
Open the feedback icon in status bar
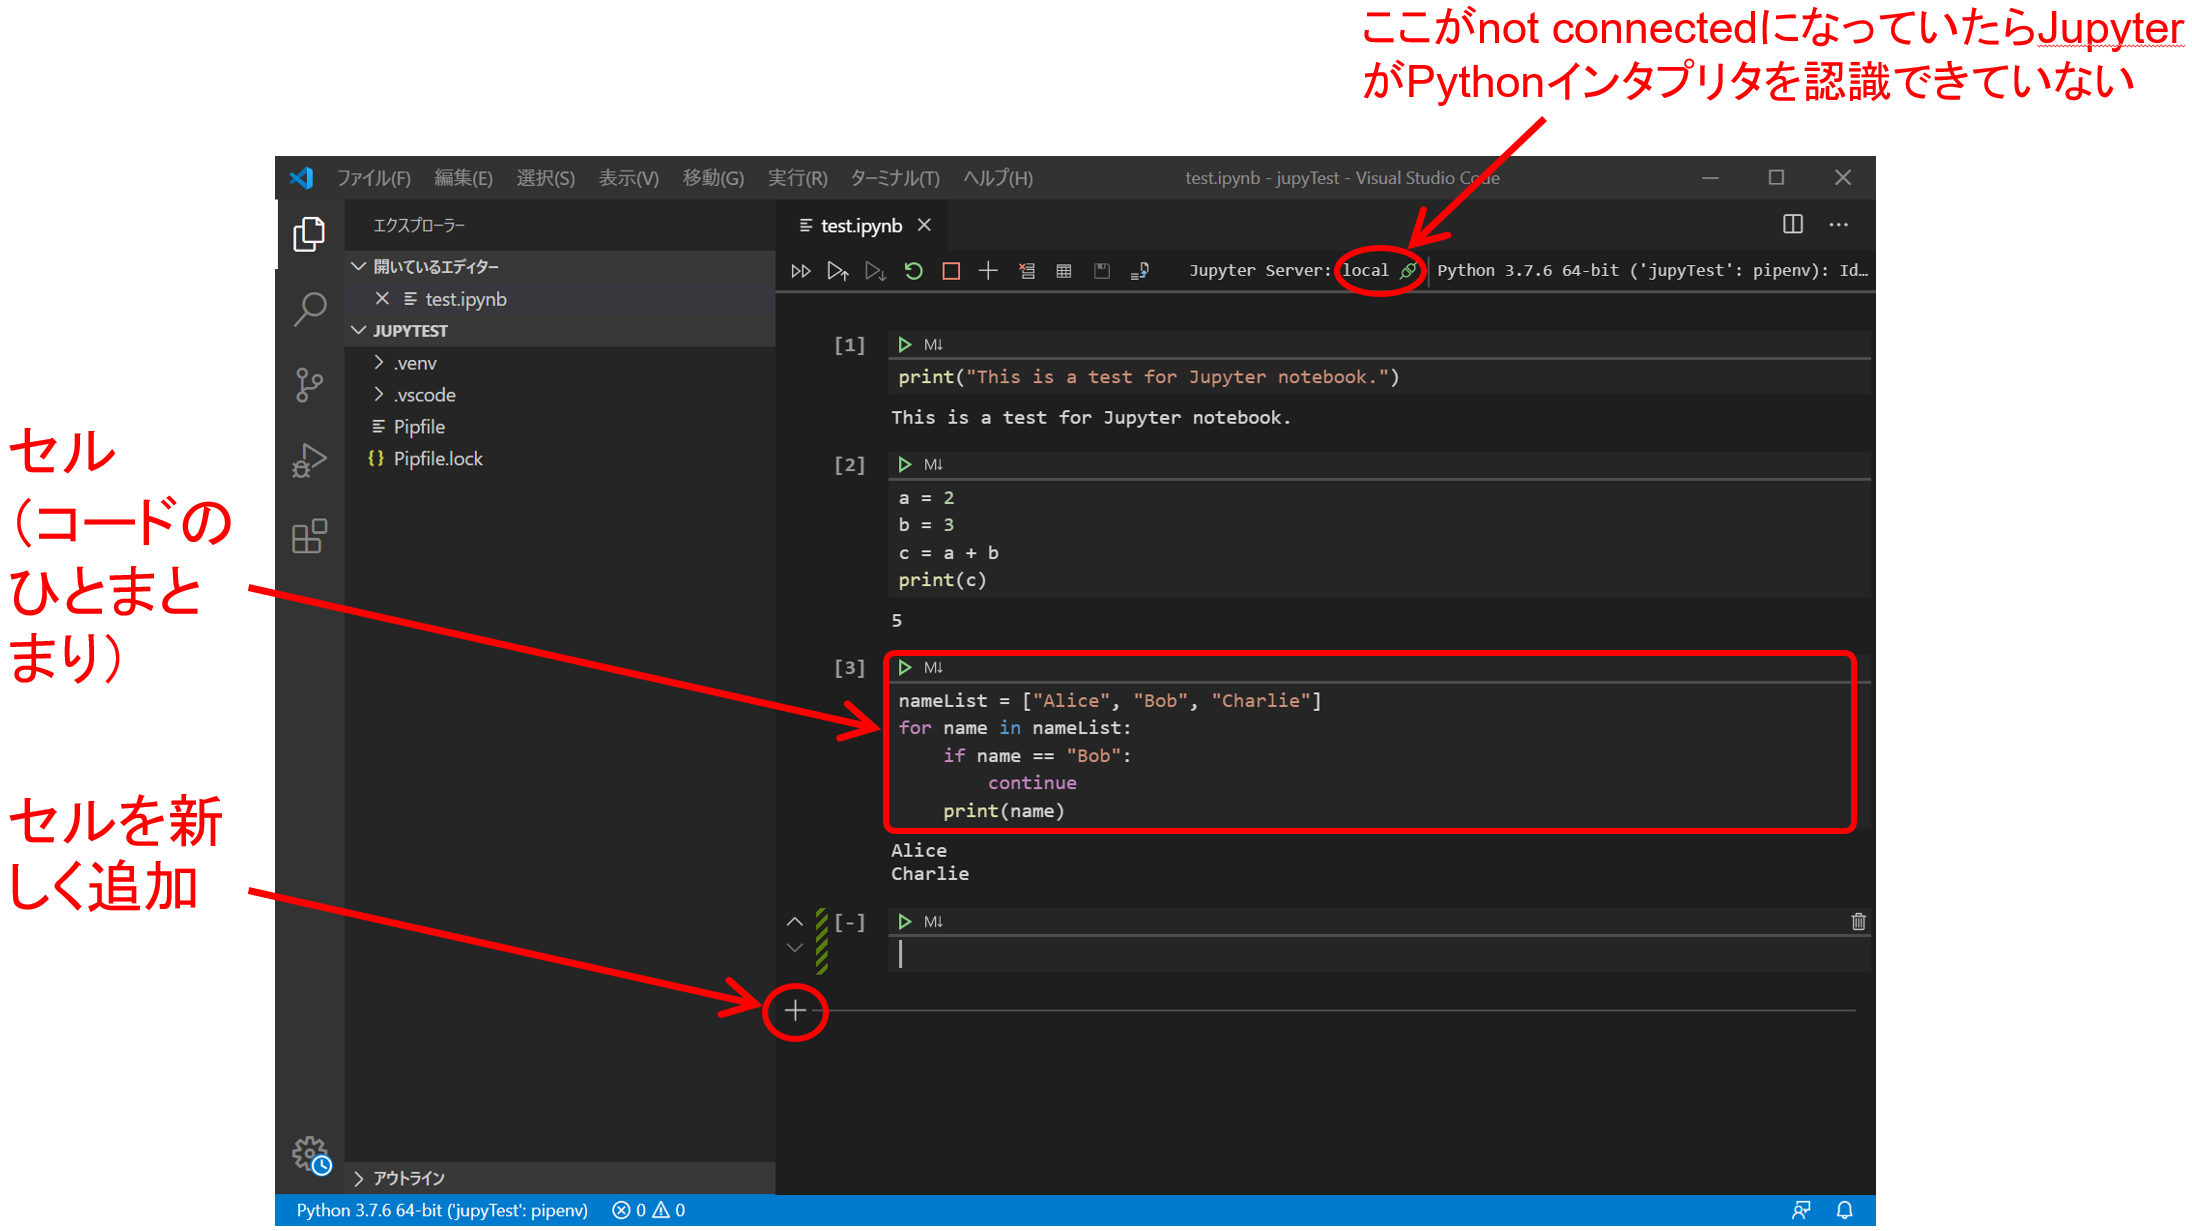1801,1211
